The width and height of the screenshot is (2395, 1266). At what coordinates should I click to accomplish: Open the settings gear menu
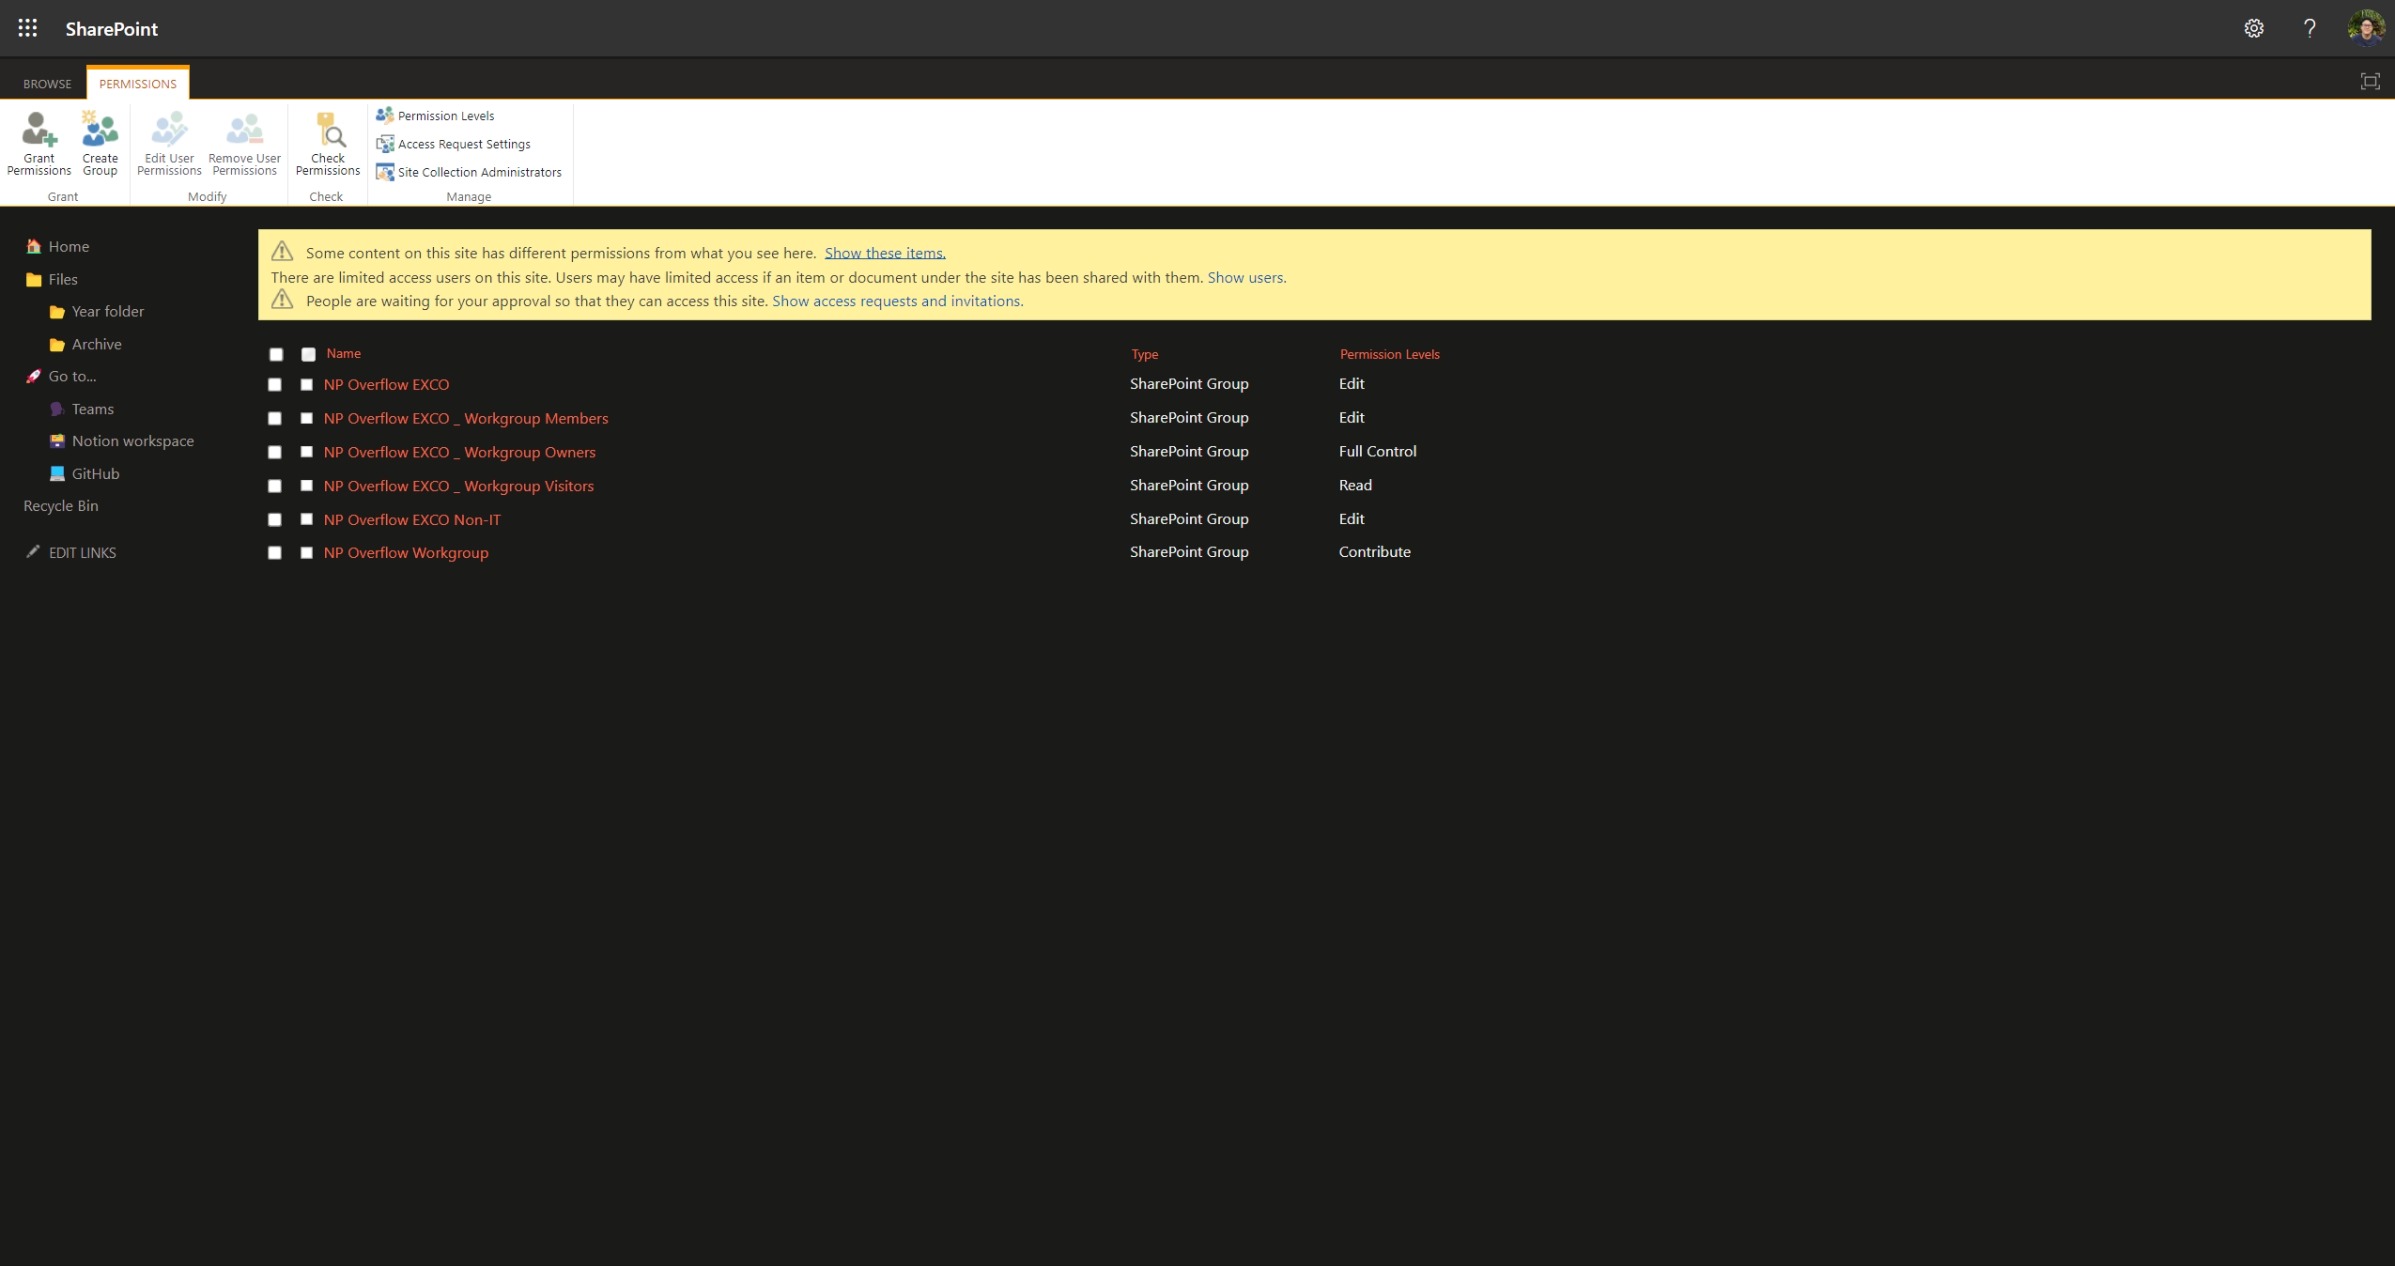click(x=2253, y=28)
